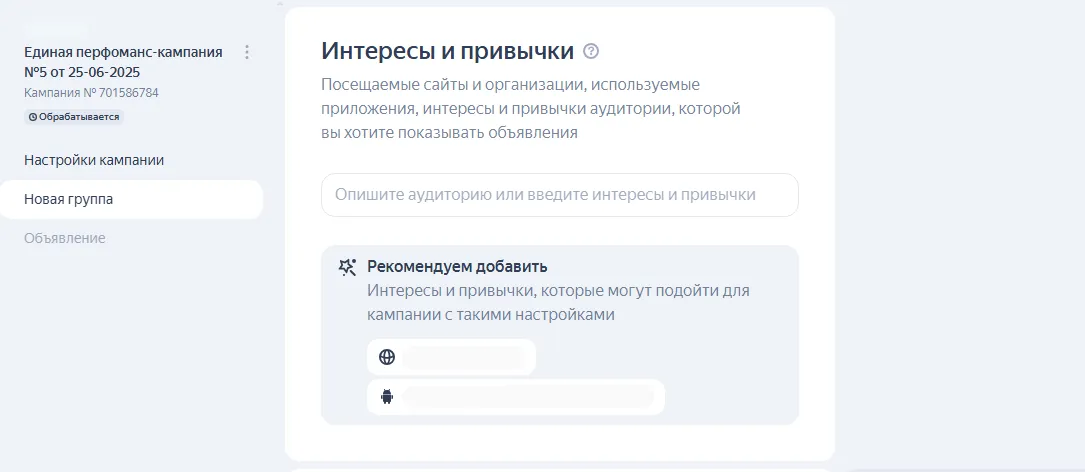Select Новая группа in the sidebar
Image resolution: width=1085 pixels, height=472 pixels.
[x=69, y=199]
